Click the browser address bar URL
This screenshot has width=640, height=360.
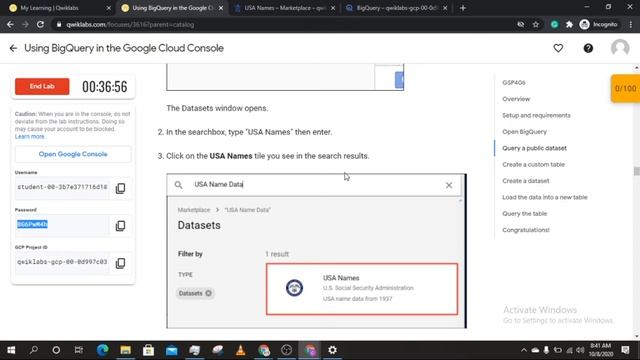pos(130,24)
